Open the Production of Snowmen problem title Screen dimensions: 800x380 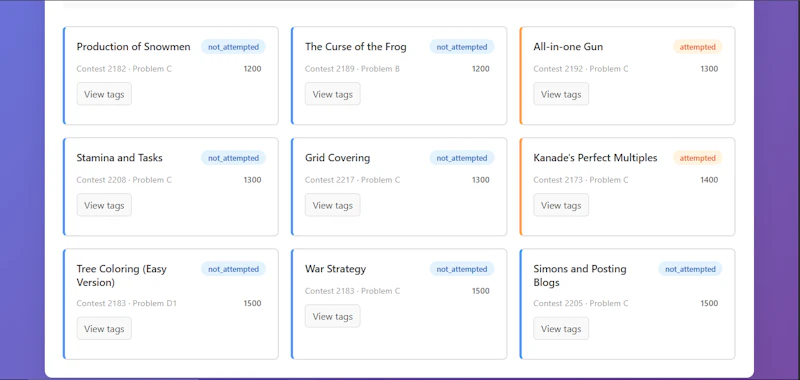[133, 47]
